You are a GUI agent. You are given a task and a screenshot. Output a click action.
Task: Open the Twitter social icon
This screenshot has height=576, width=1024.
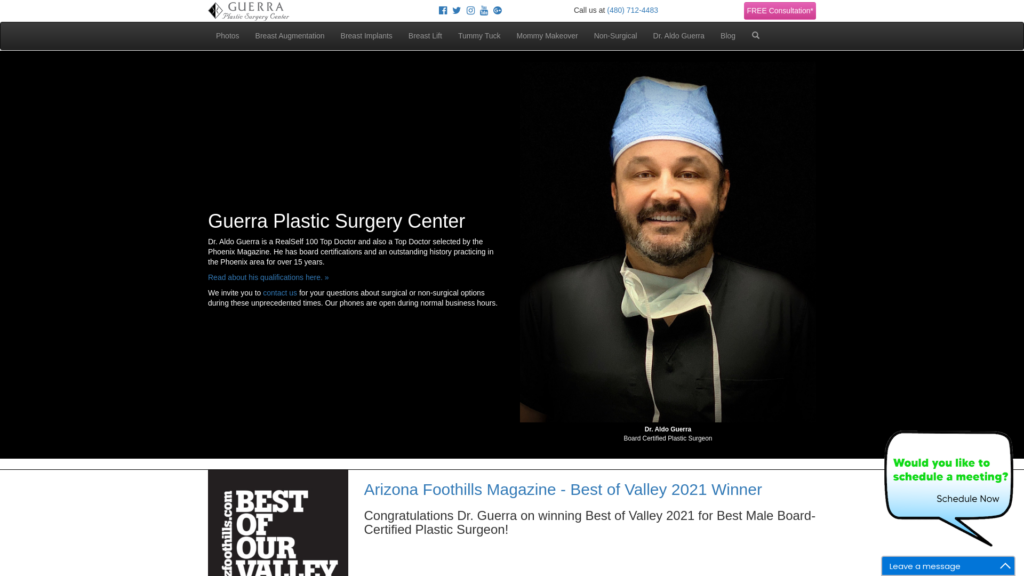tap(456, 10)
